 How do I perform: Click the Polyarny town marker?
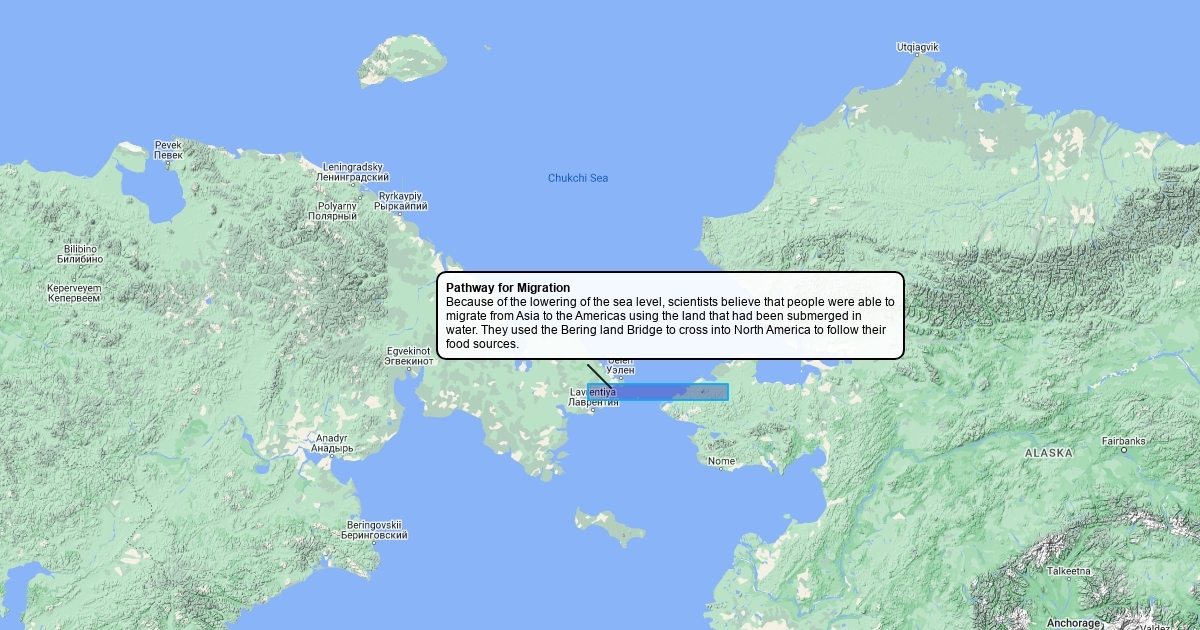click(330, 222)
